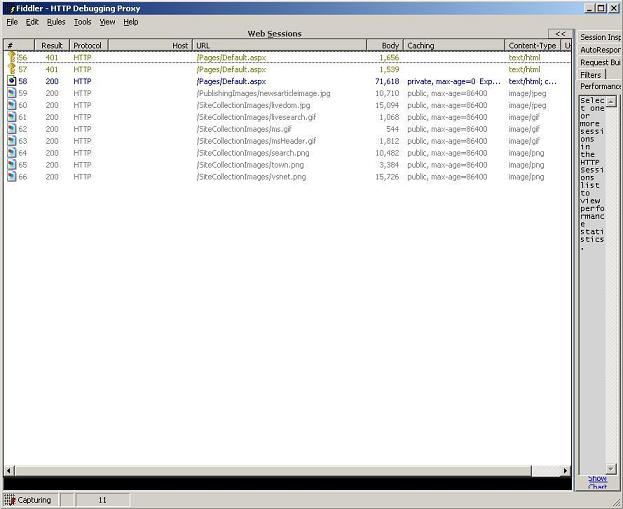Open the Help menu
This screenshot has height=509, width=623.
(131, 22)
